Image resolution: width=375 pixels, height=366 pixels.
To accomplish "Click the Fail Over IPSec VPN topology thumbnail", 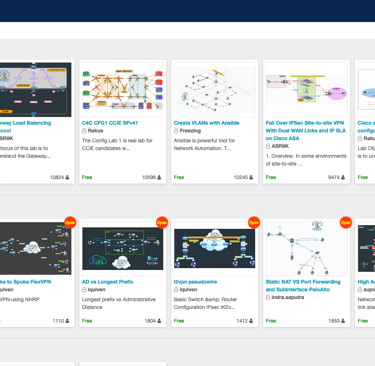I will pos(306,90).
